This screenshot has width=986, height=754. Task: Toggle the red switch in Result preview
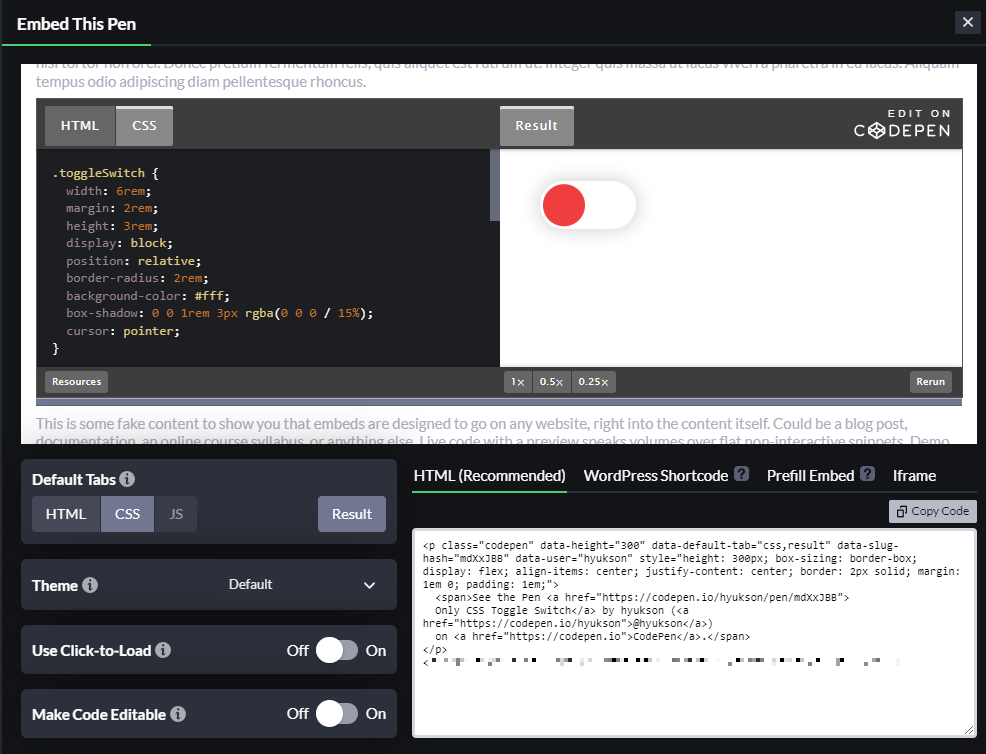click(589, 205)
